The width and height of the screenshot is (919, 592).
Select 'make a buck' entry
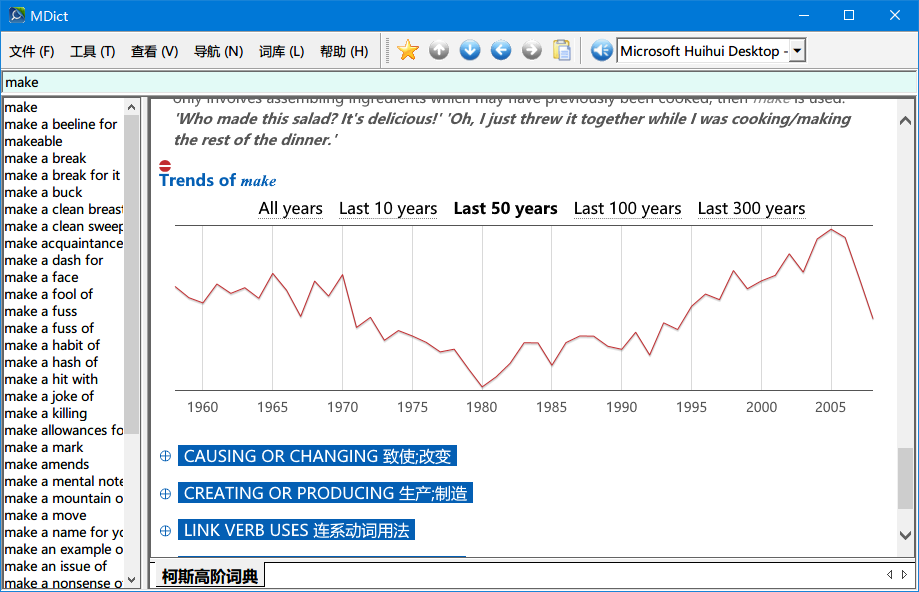tap(43, 192)
